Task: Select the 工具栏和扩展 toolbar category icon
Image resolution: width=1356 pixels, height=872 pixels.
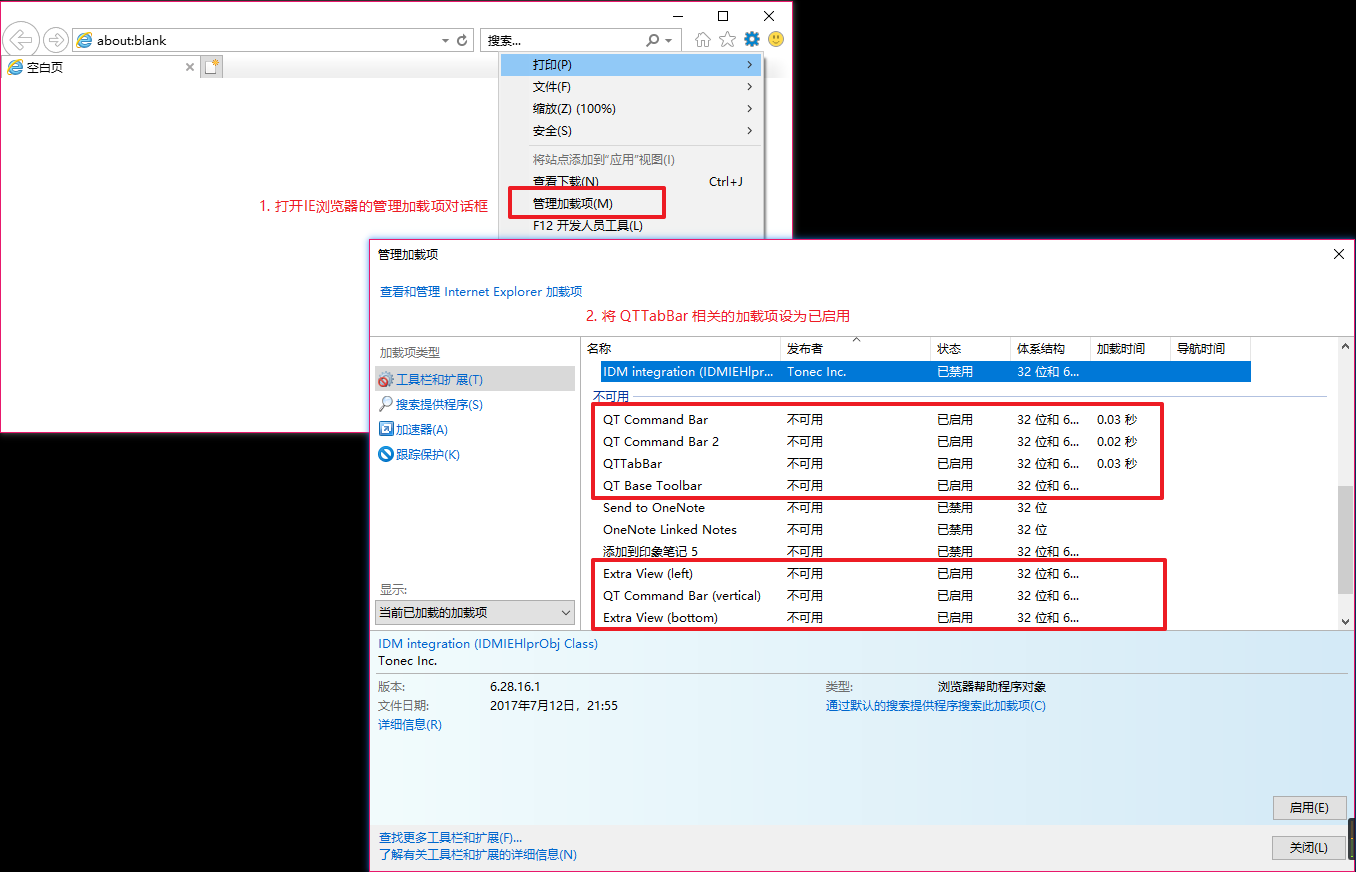Action: [x=387, y=378]
